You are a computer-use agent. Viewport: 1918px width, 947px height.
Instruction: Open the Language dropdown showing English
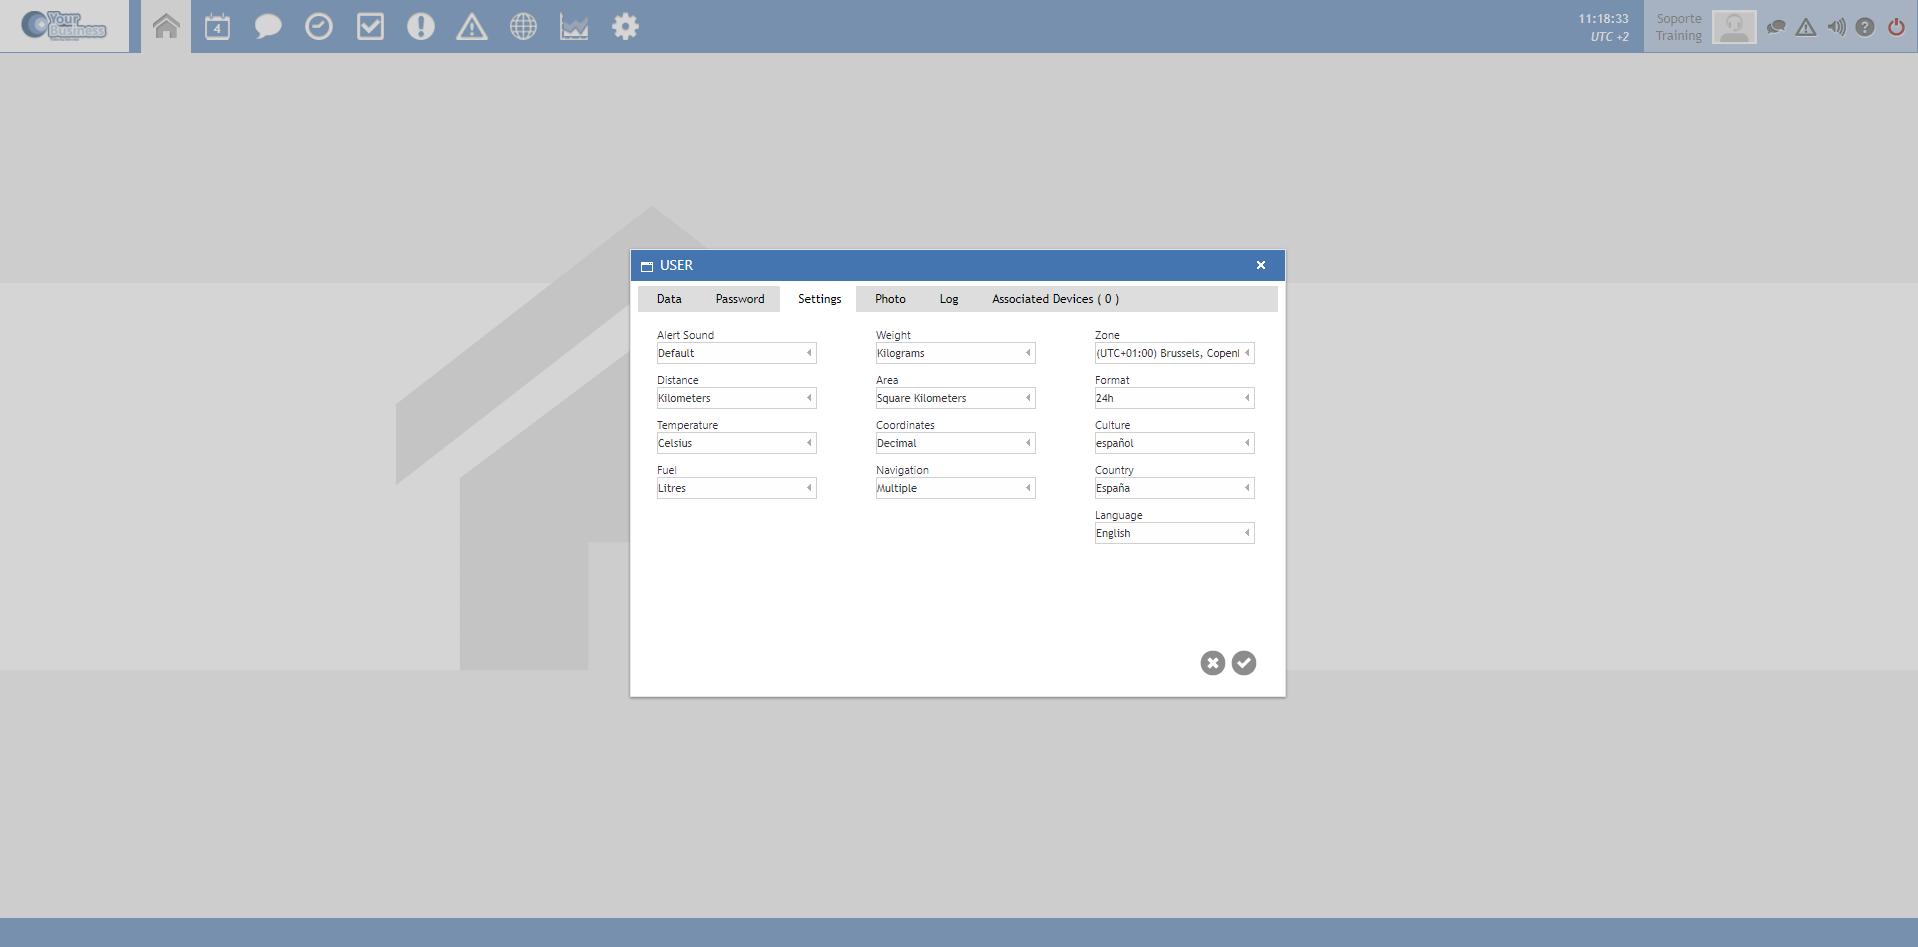pos(1174,533)
